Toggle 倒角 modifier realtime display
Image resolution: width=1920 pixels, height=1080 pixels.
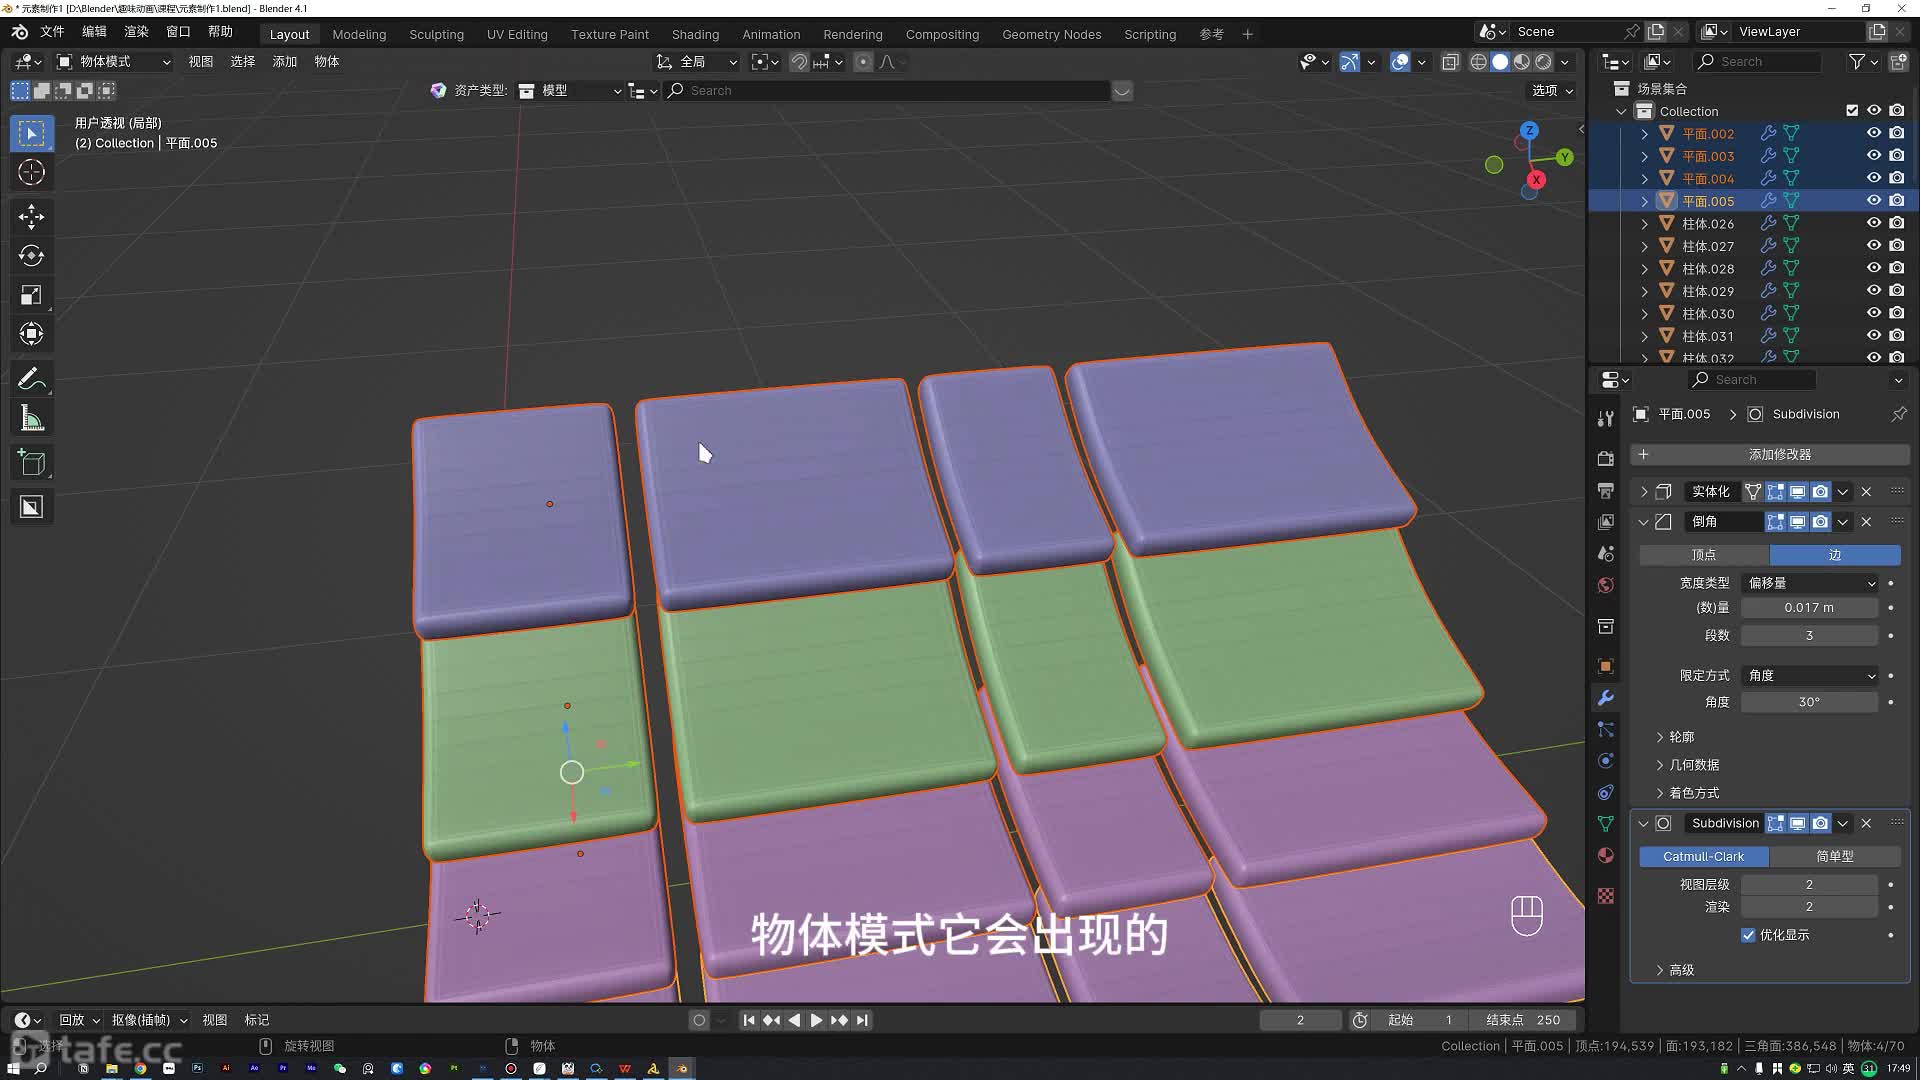[1797, 522]
